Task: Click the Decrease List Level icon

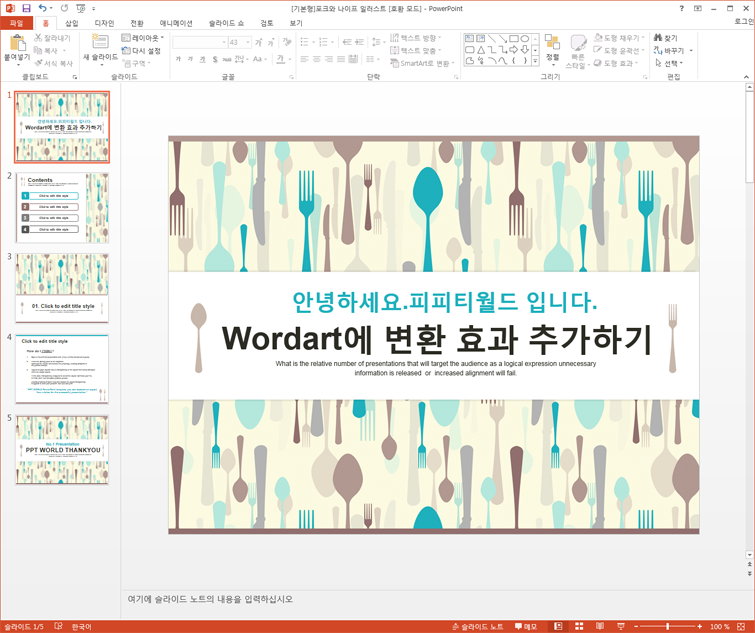Action: point(347,42)
